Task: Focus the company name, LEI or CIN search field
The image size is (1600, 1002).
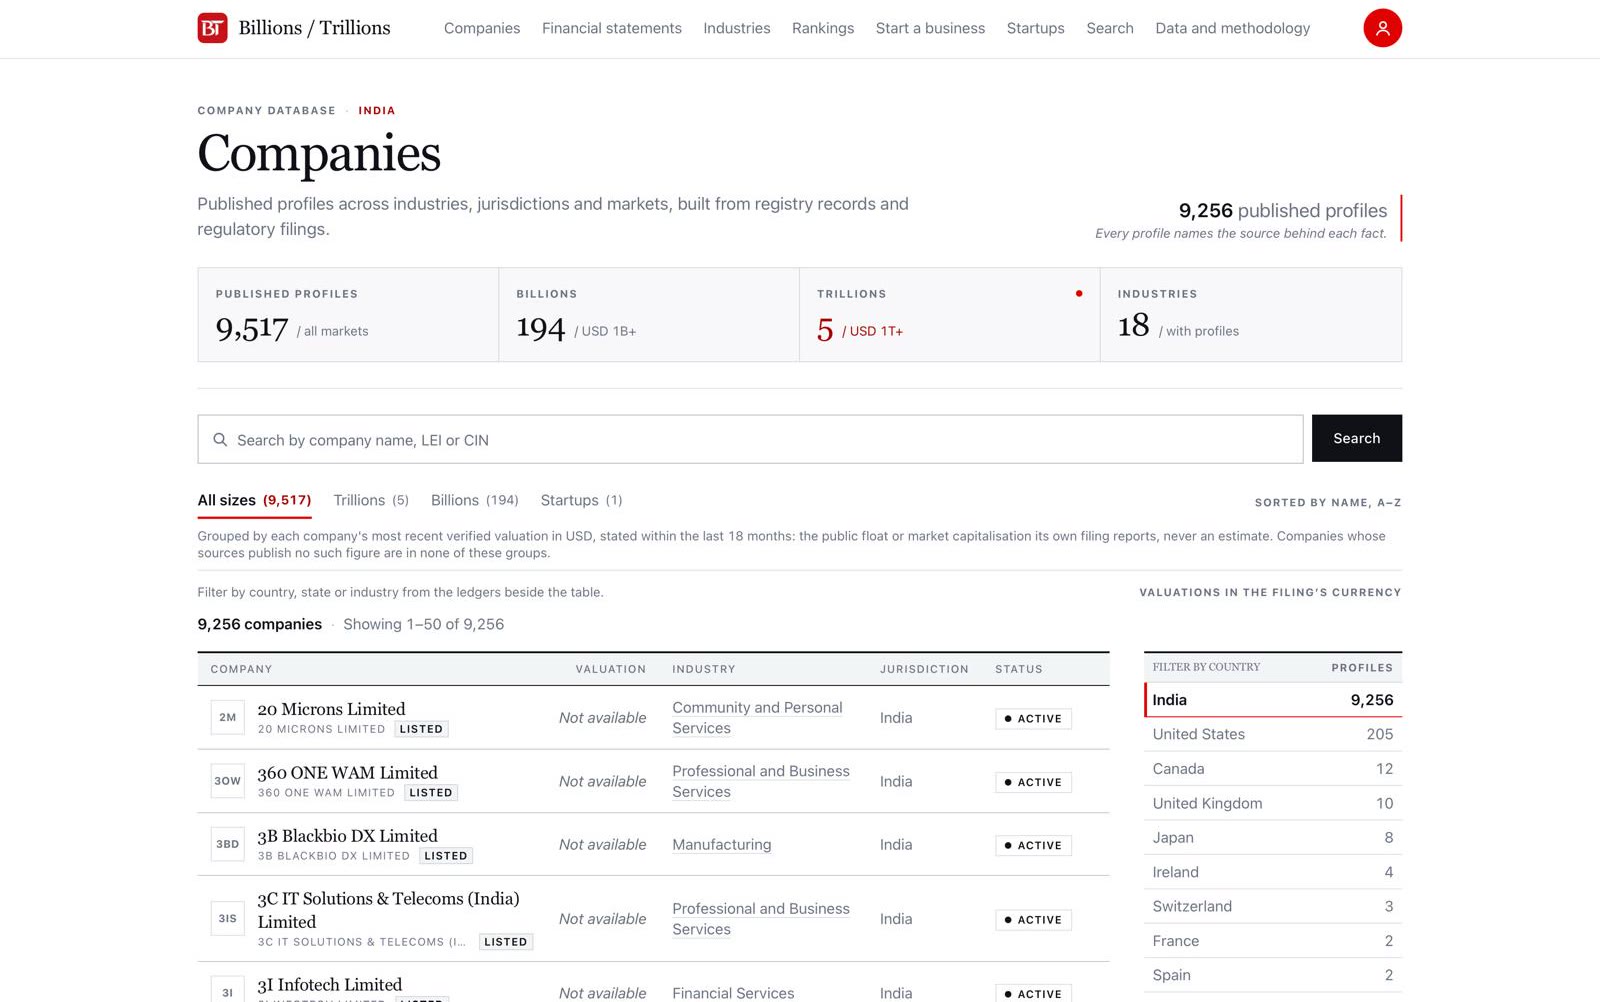Action: point(750,439)
